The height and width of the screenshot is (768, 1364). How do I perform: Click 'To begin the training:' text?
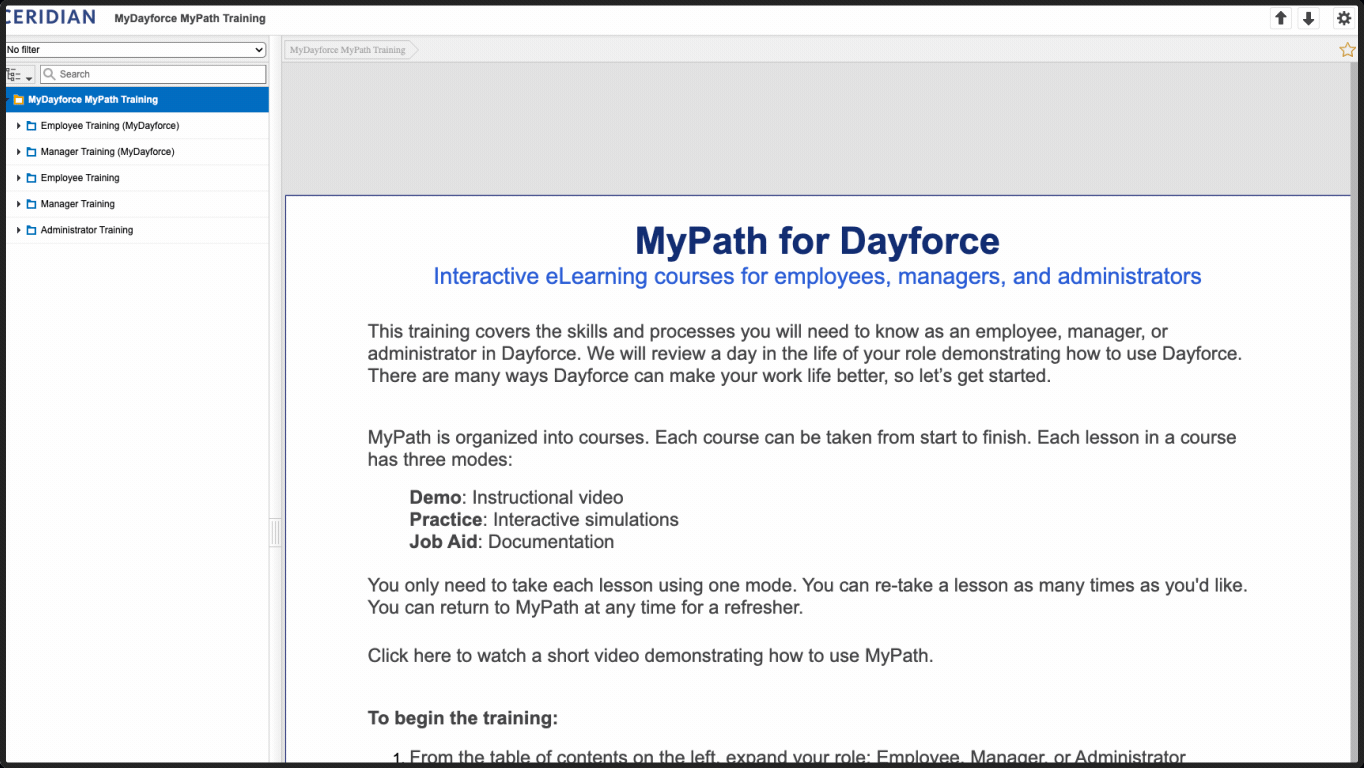click(463, 718)
